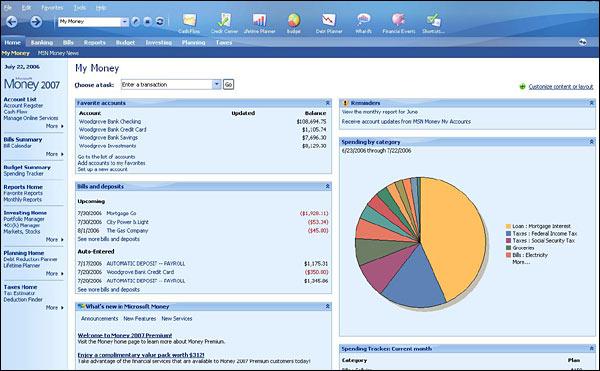Collapse the Favorite accounts panel
Screen dimensions: 600x371
click(328, 103)
